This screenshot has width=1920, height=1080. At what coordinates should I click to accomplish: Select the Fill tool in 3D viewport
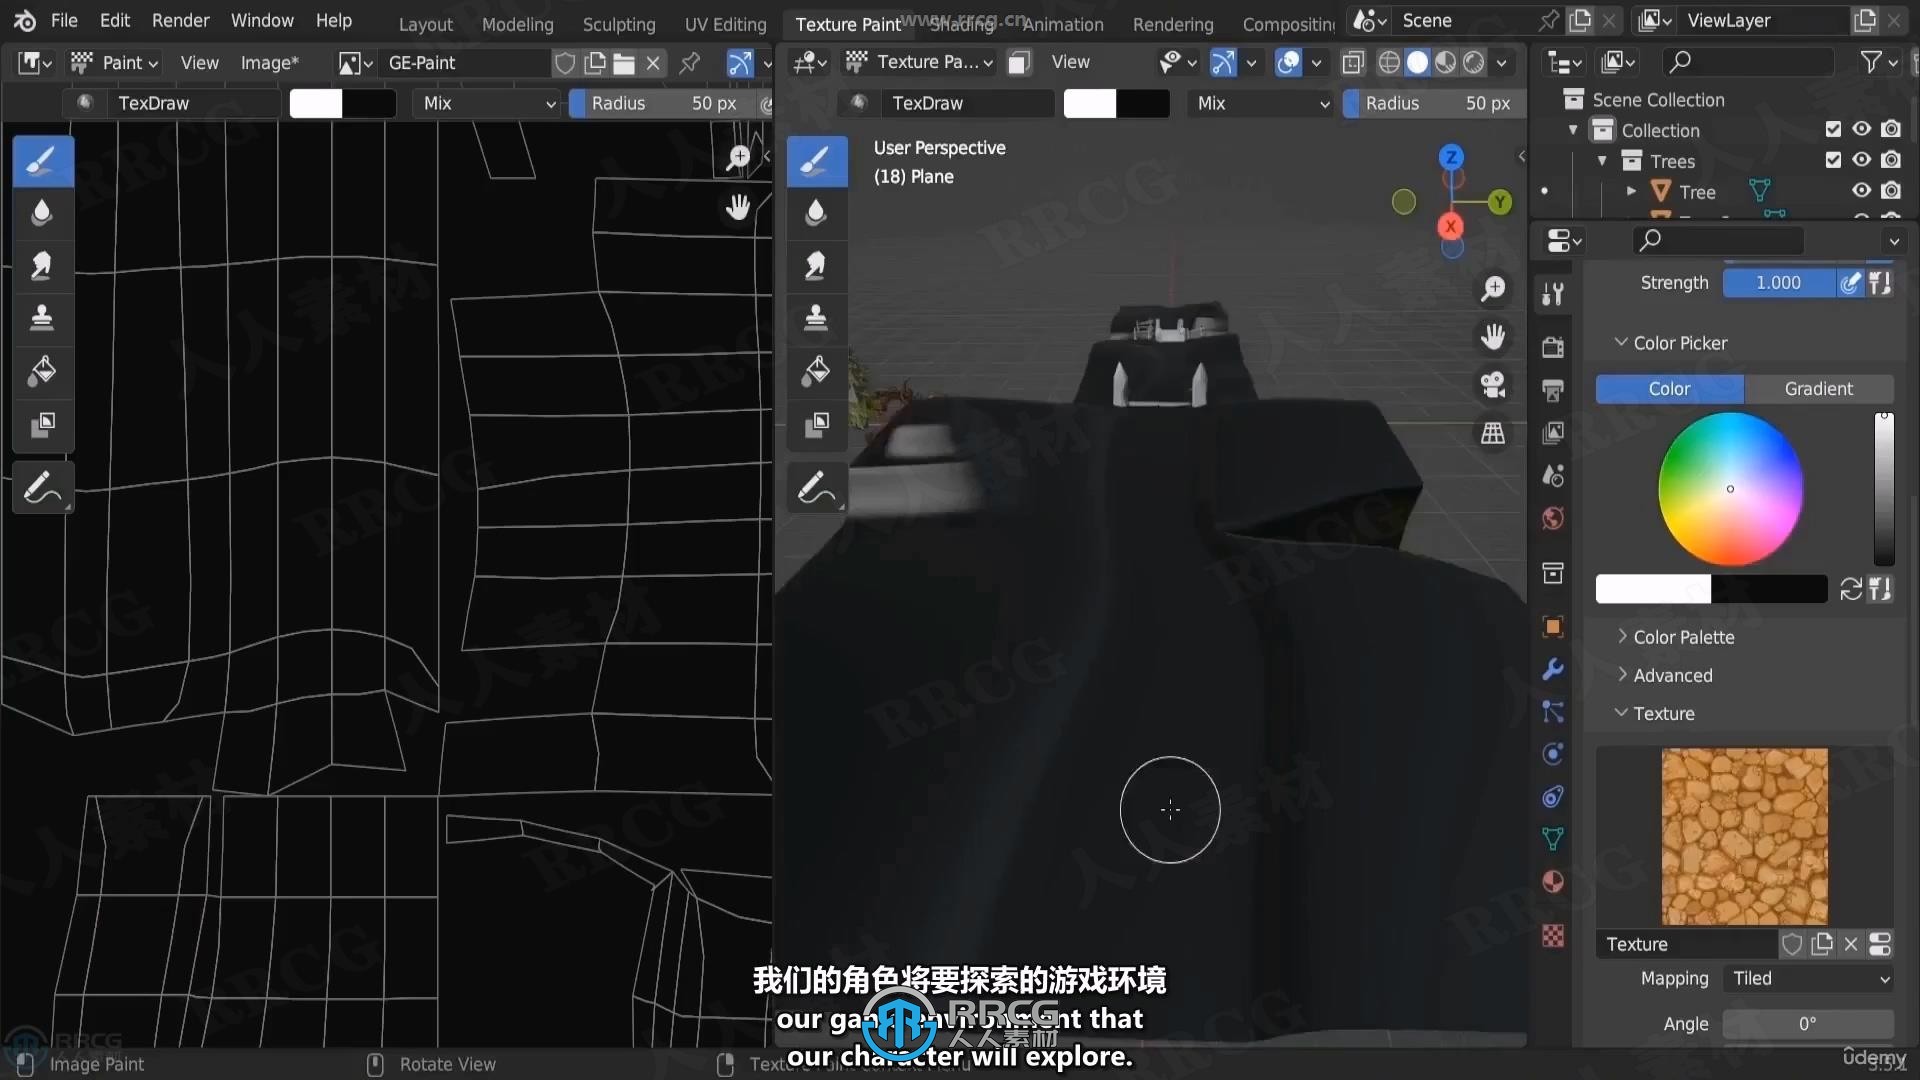(x=816, y=371)
